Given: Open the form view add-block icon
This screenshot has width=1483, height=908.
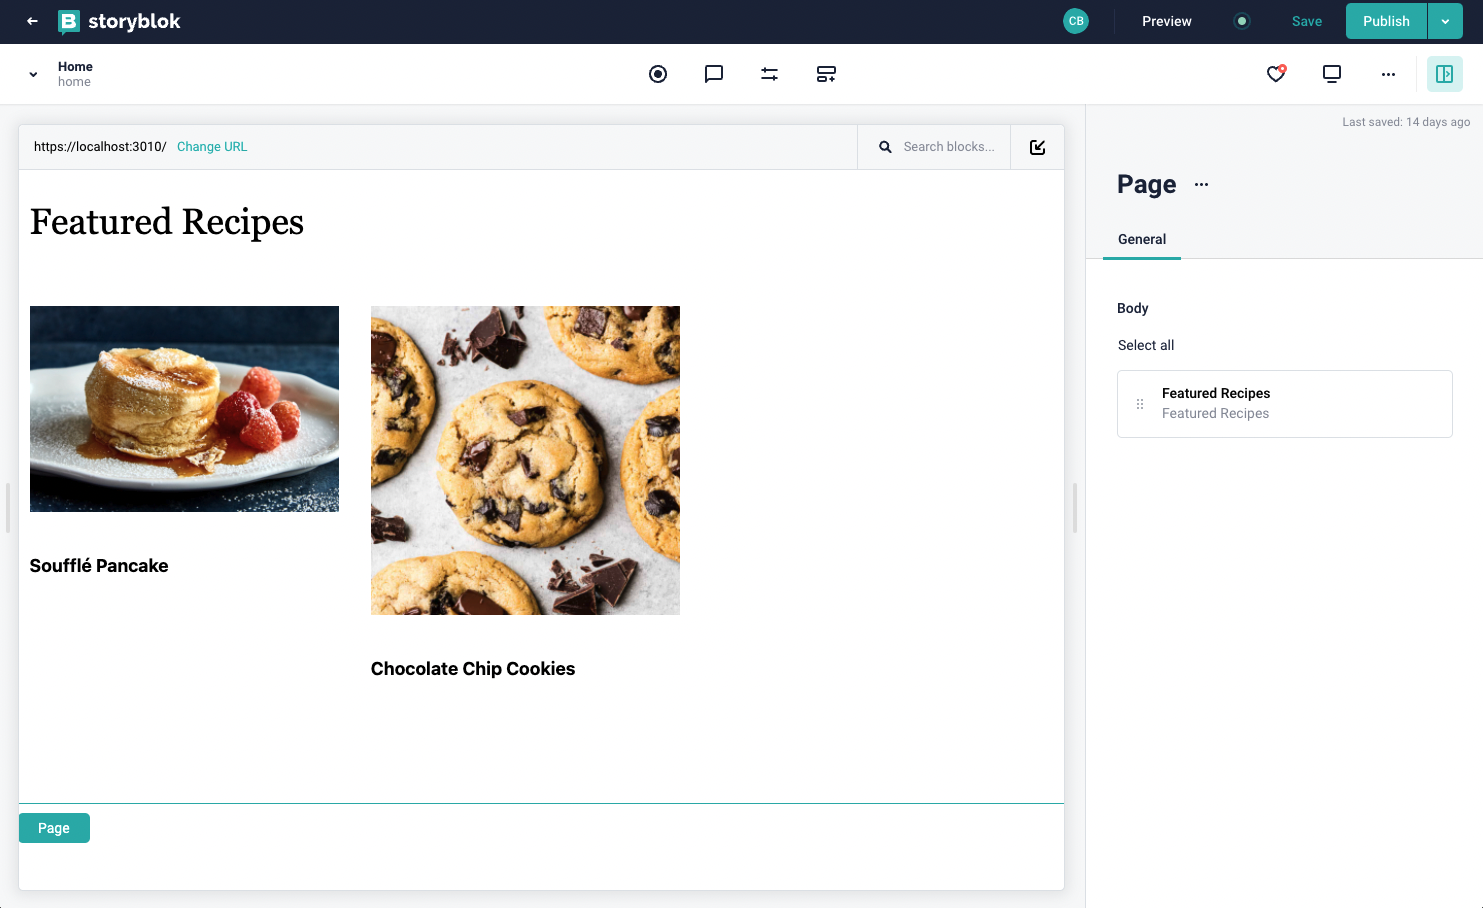Looking at the screenshot, I should click(826, 74).
